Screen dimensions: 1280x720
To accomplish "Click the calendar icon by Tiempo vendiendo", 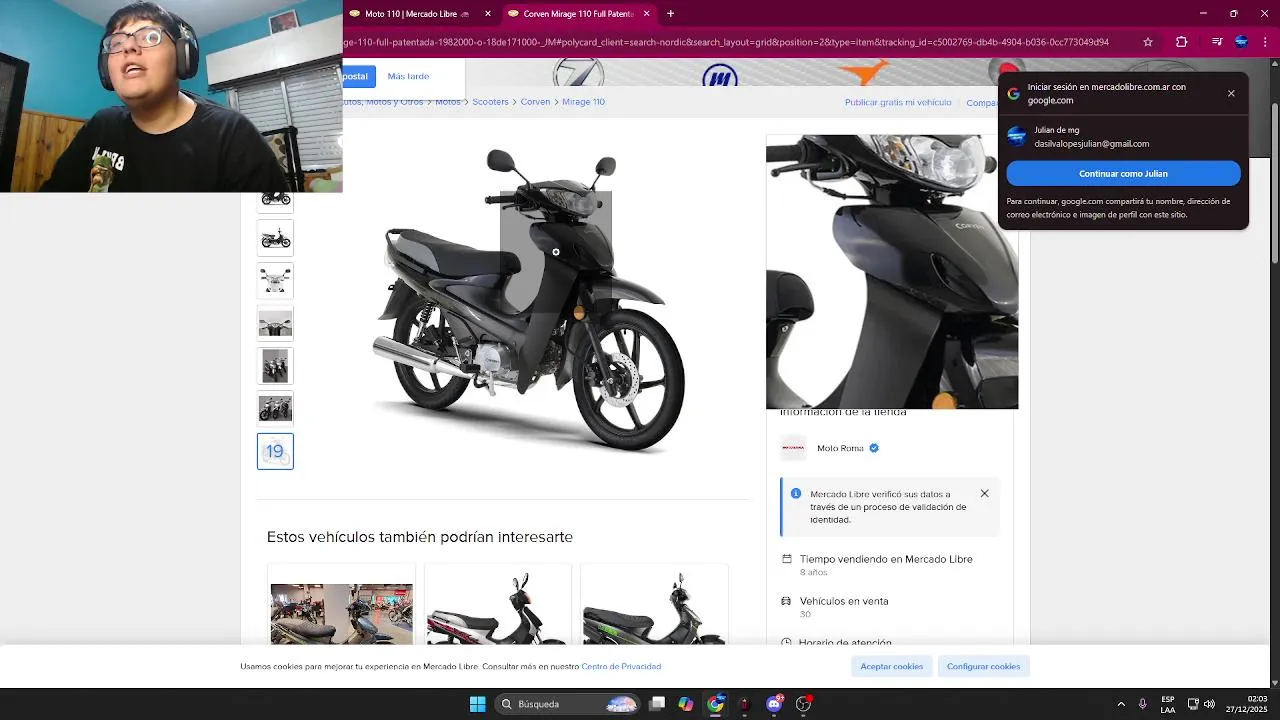I will coord(787,559).
